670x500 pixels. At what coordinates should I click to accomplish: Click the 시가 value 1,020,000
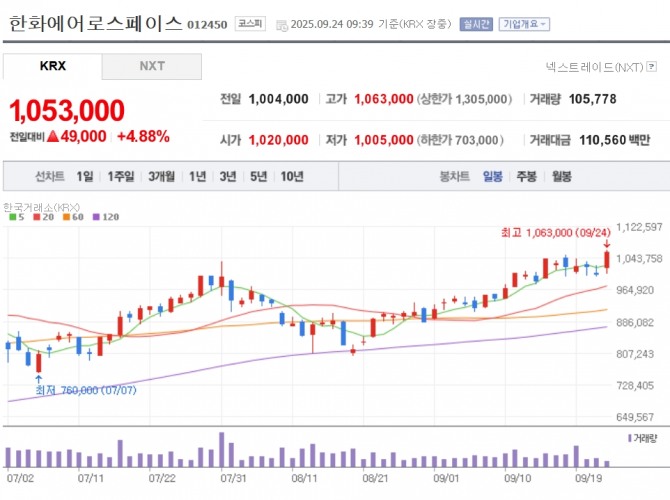[x=279, y=140]
